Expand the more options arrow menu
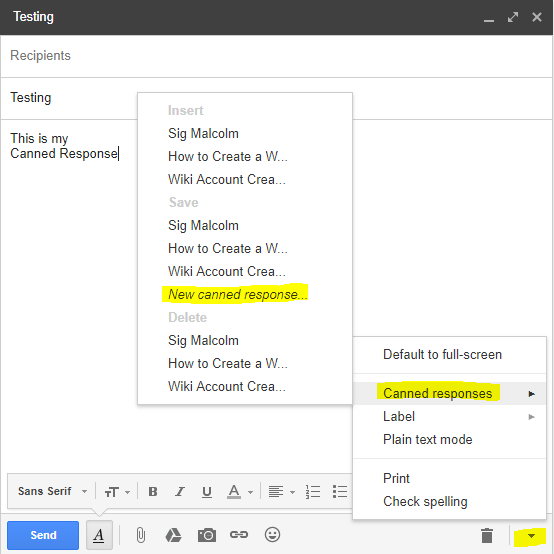554x554 pixels. (x=531, y=536)
